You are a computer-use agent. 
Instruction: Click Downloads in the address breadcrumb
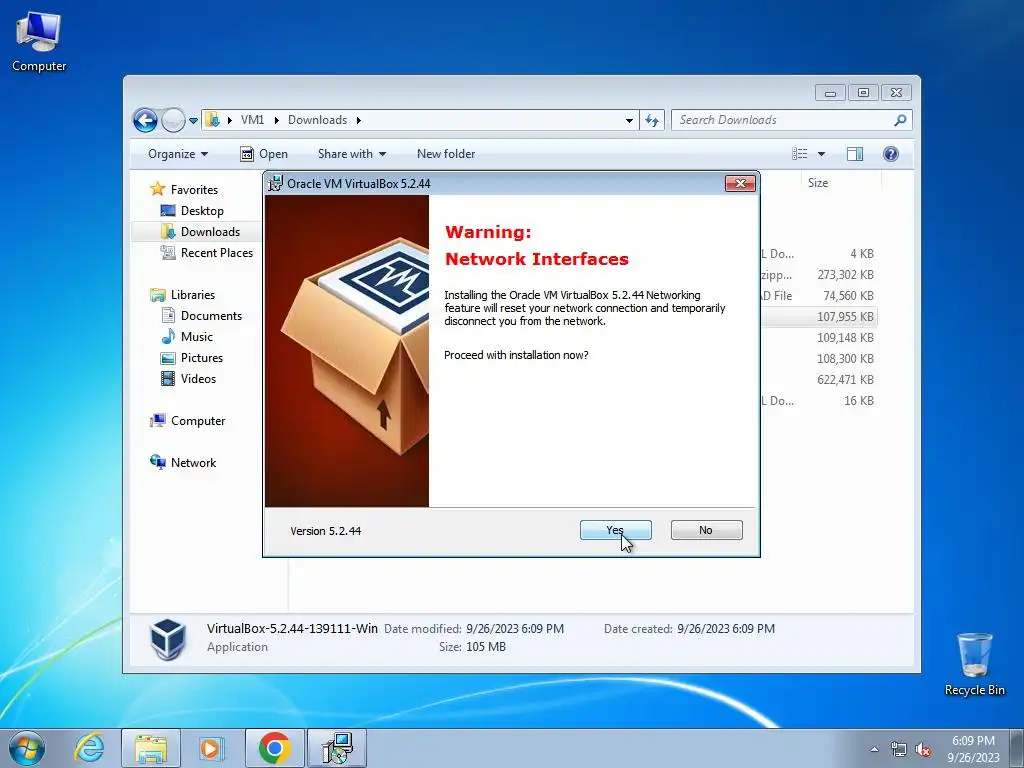click(x=317, y=120)
